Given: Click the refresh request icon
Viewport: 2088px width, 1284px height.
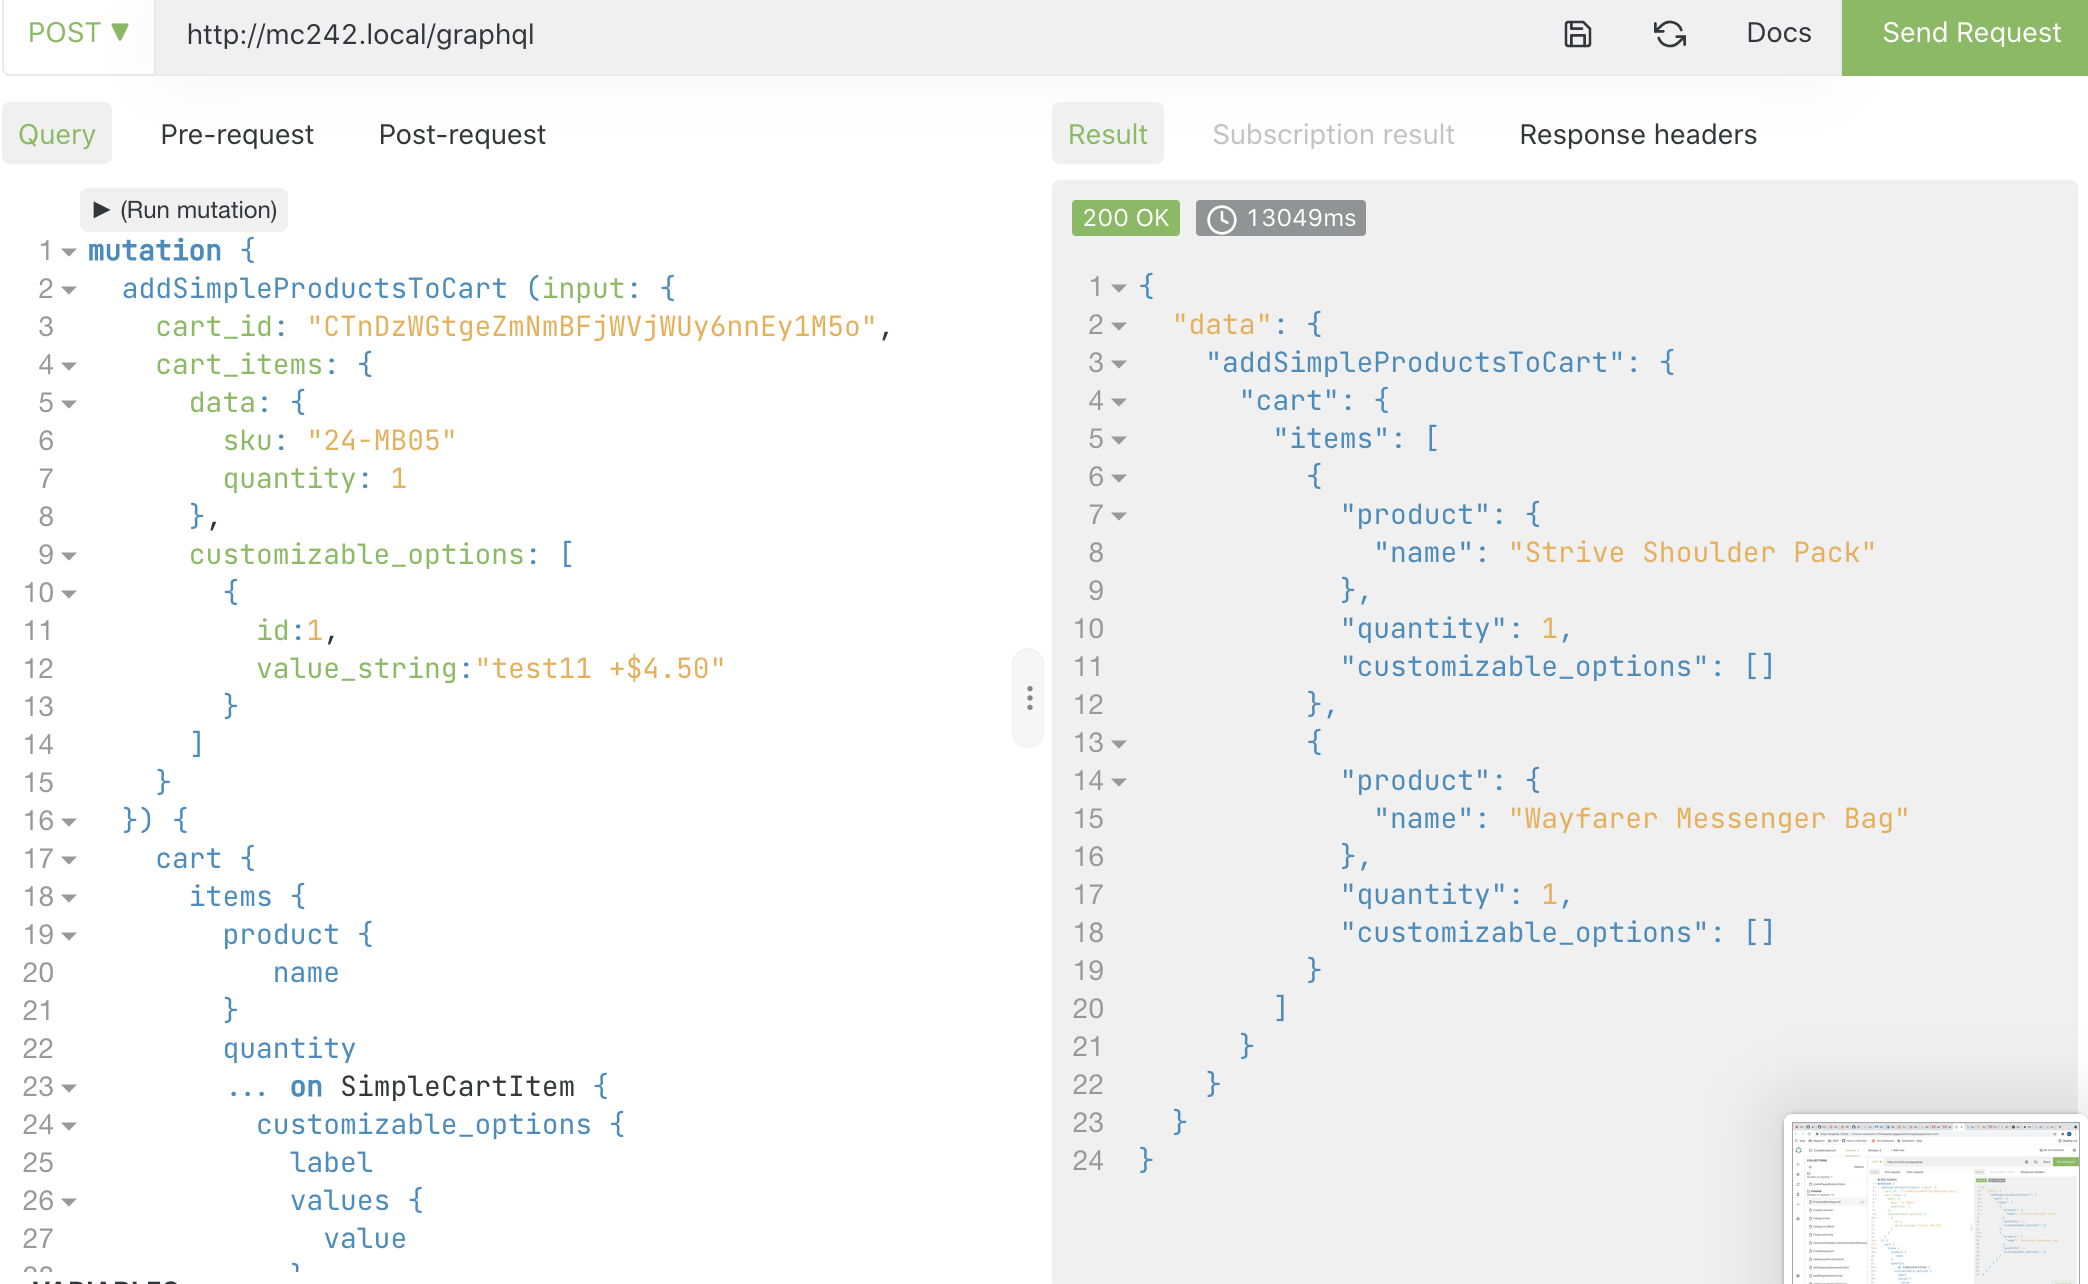Looking at the screenshot, I should (1668, 33).
